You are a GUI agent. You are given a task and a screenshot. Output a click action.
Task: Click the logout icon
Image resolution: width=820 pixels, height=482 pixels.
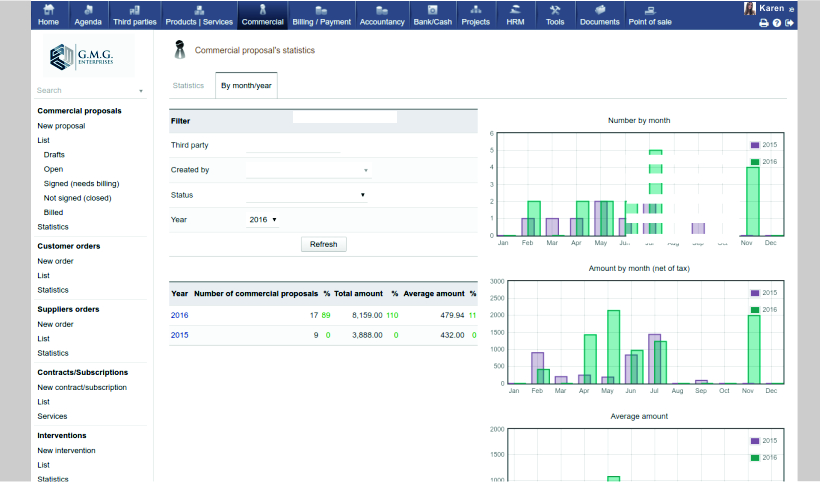(790, 23)
